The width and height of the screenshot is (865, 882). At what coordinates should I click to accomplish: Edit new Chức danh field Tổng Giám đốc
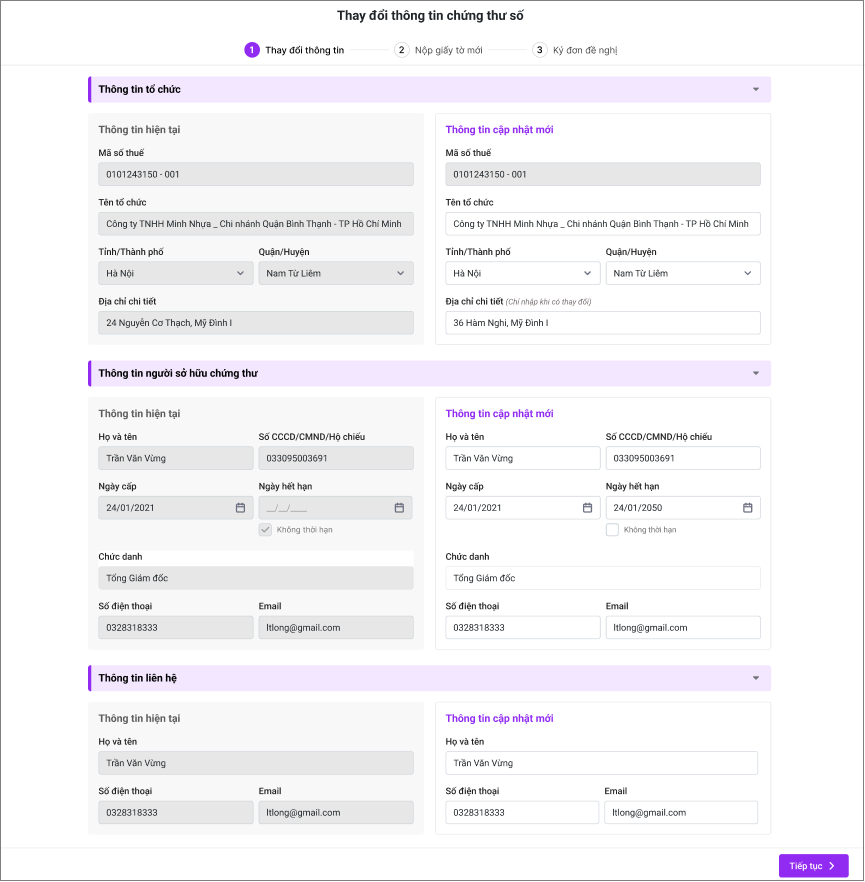click(x=603, y=578)
